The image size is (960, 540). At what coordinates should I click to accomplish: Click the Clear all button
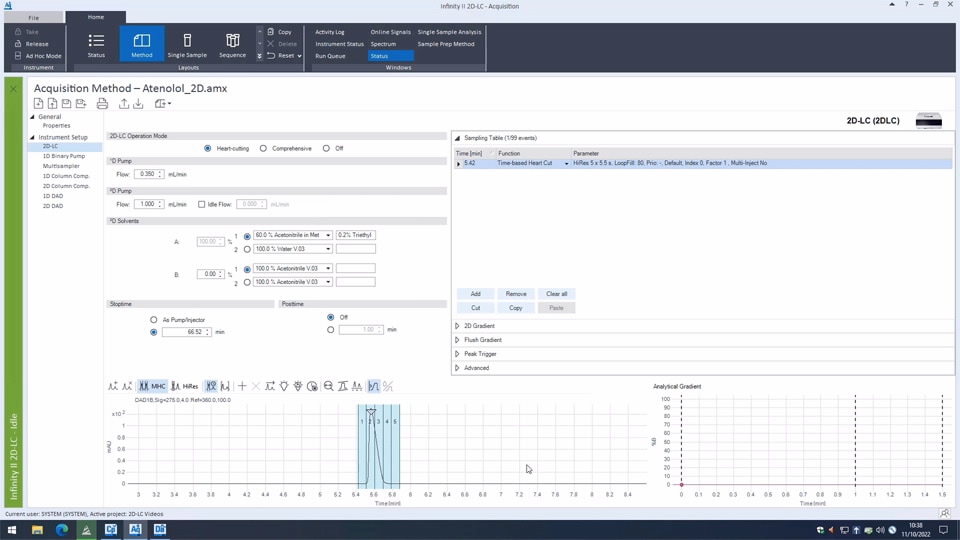click(556, 294)
